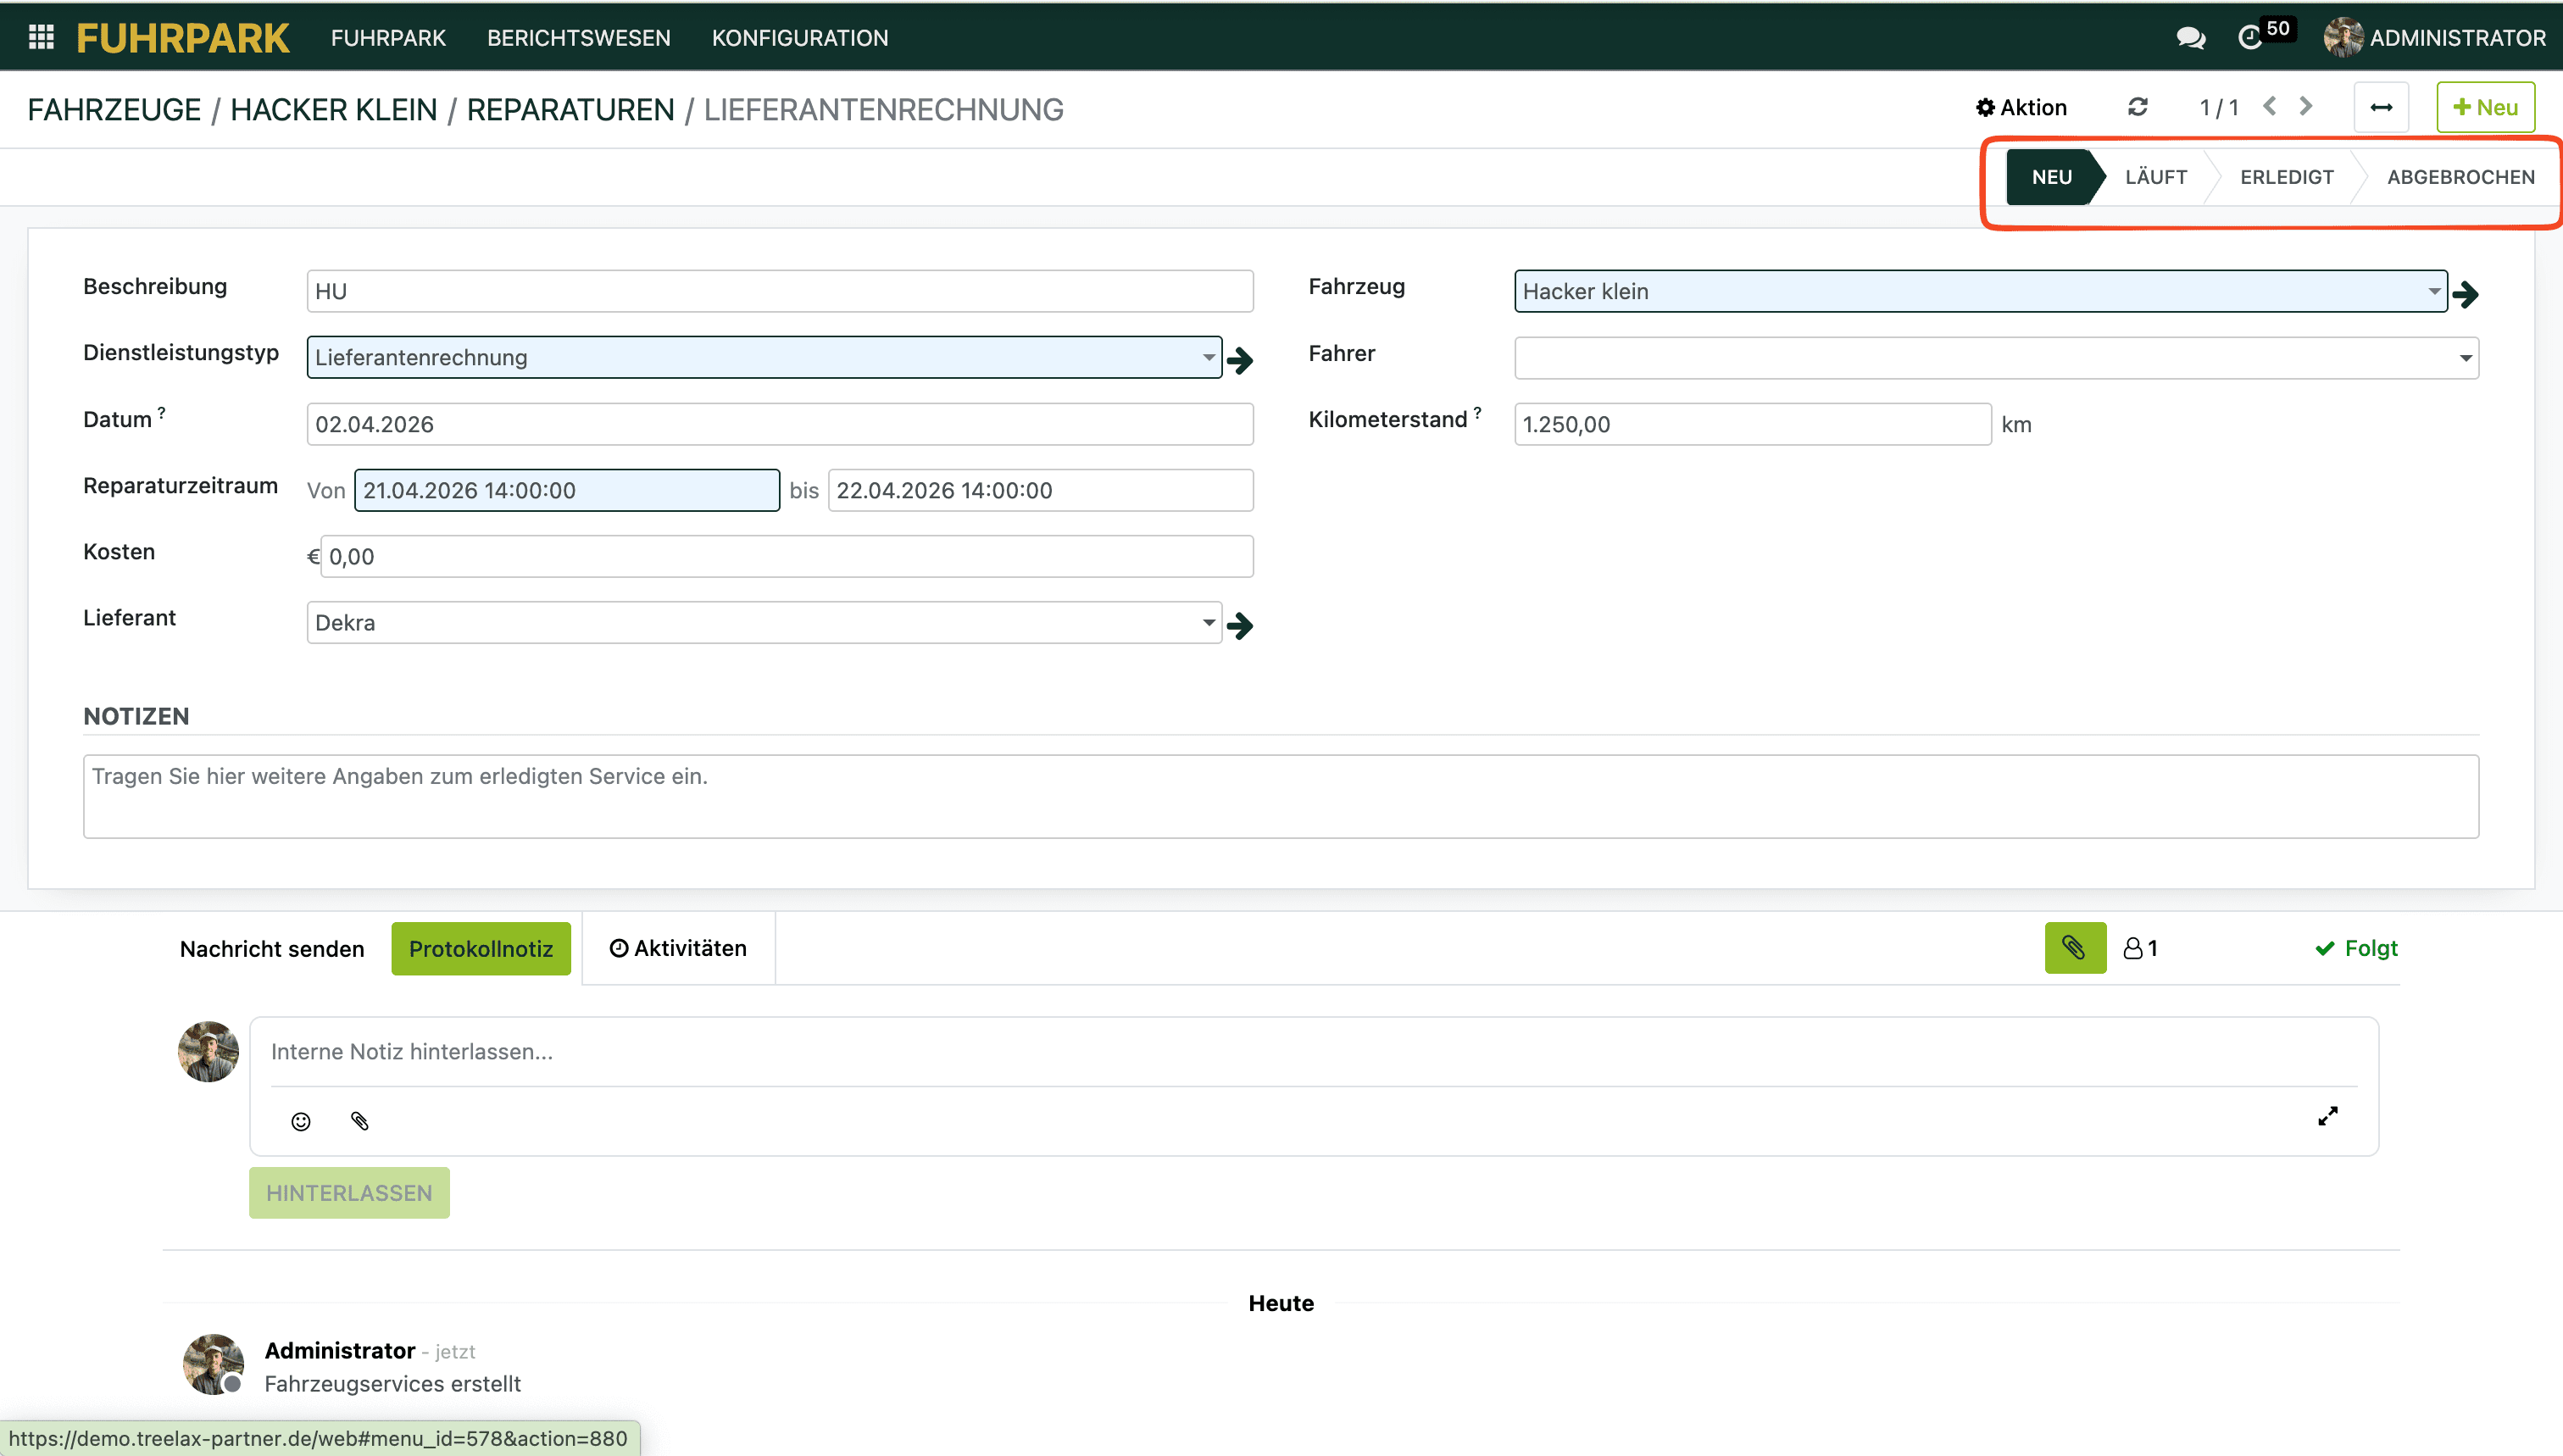Click the refresh record icon

(2137, 107)
